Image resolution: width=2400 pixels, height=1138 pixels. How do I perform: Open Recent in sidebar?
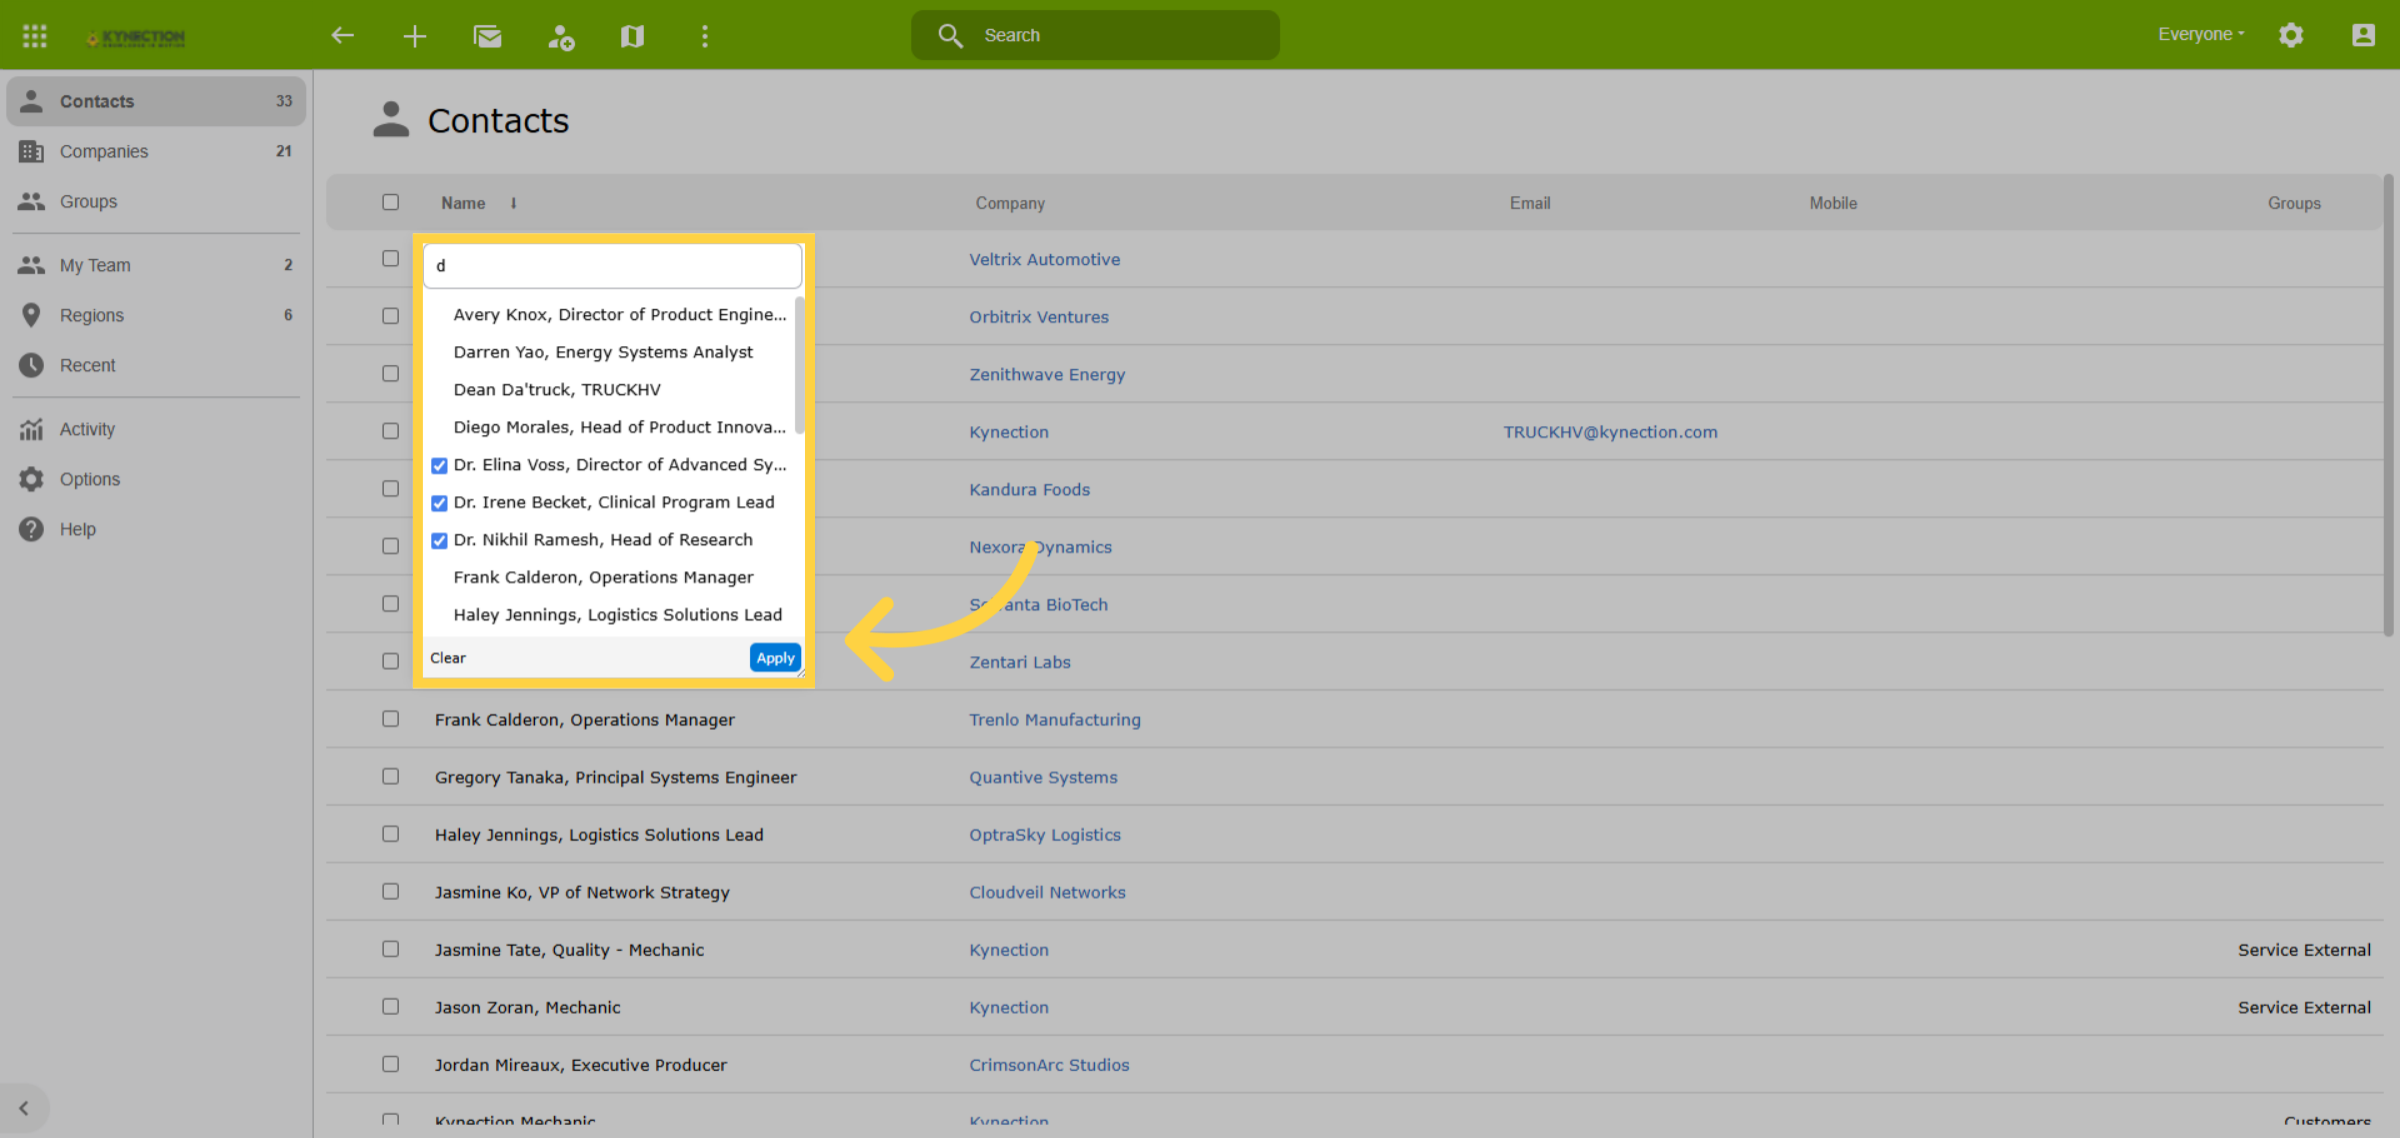point(156,365)
